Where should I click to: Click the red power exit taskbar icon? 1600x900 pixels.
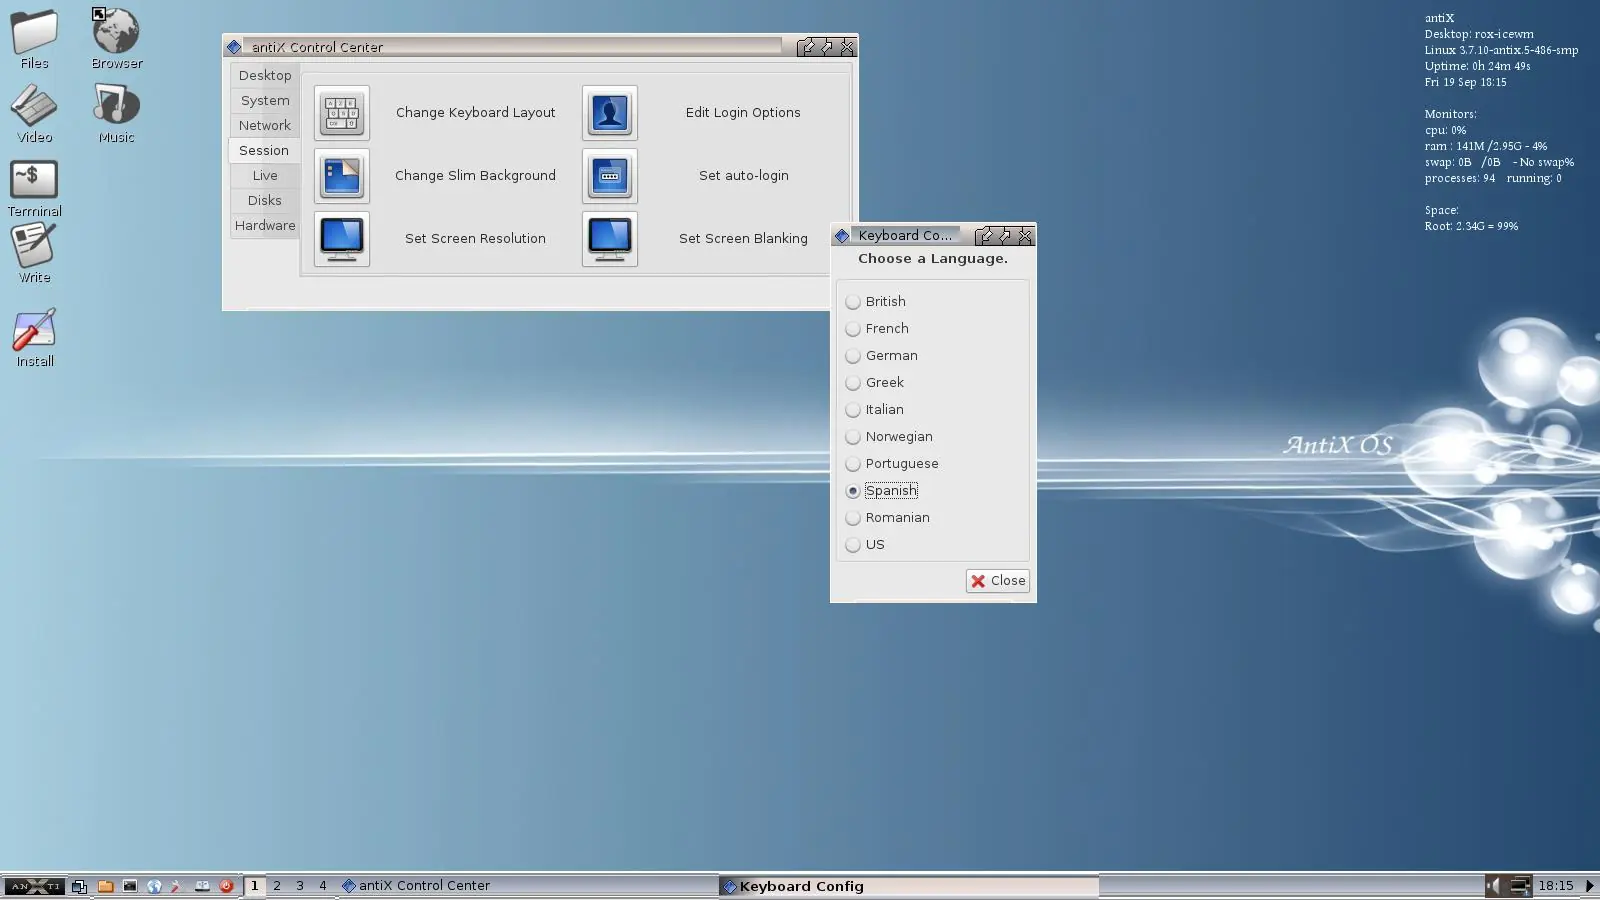226,886
